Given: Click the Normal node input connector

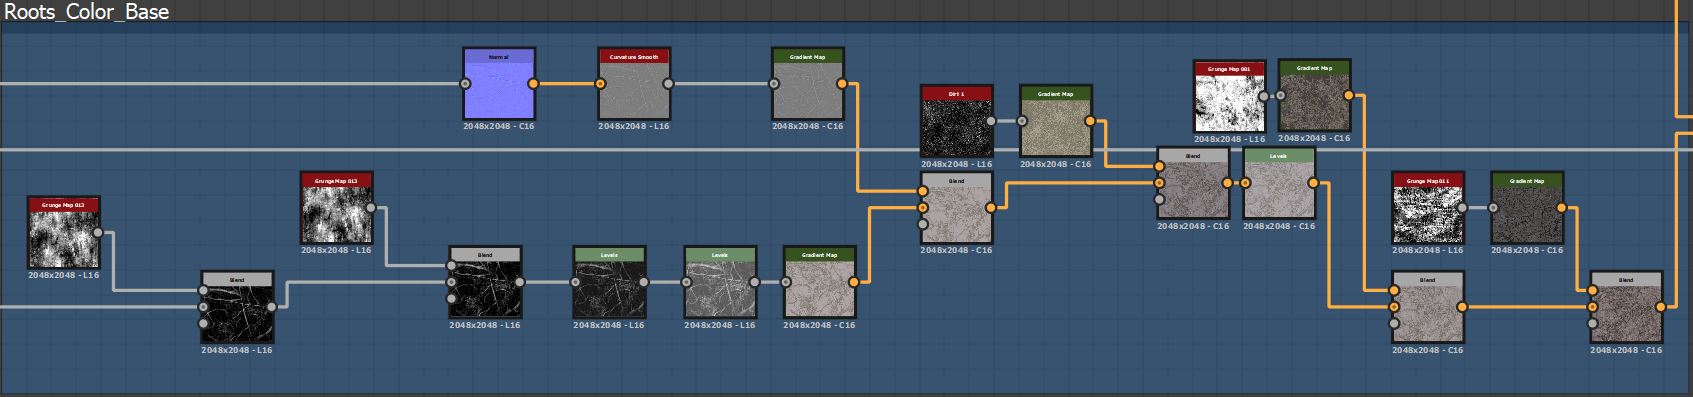Looking at the screenshot, I should coord(465,84).
